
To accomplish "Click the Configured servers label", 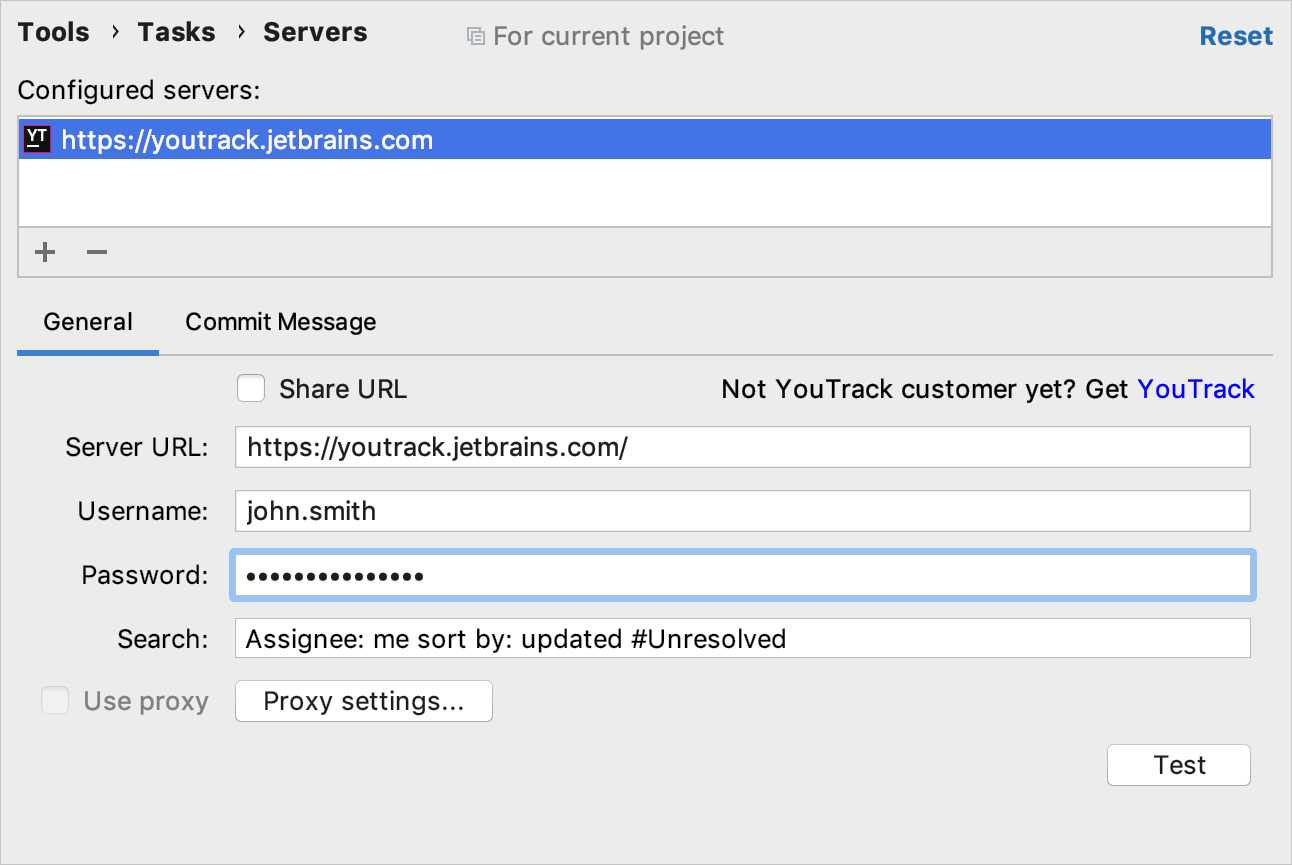I will 139,90.
